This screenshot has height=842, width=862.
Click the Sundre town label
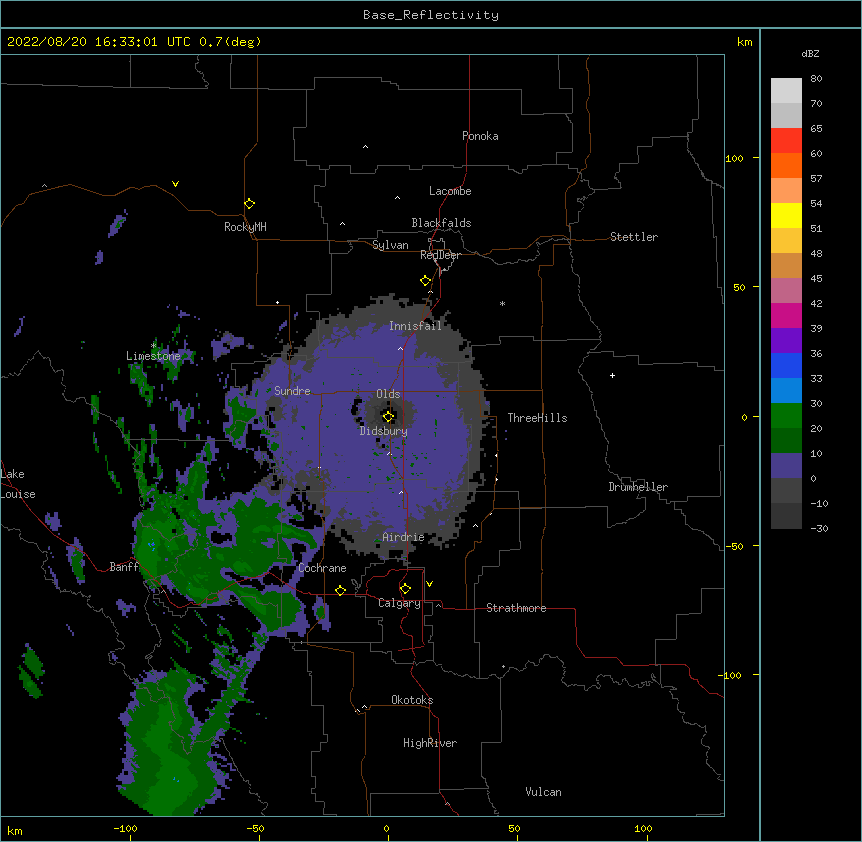292,391
